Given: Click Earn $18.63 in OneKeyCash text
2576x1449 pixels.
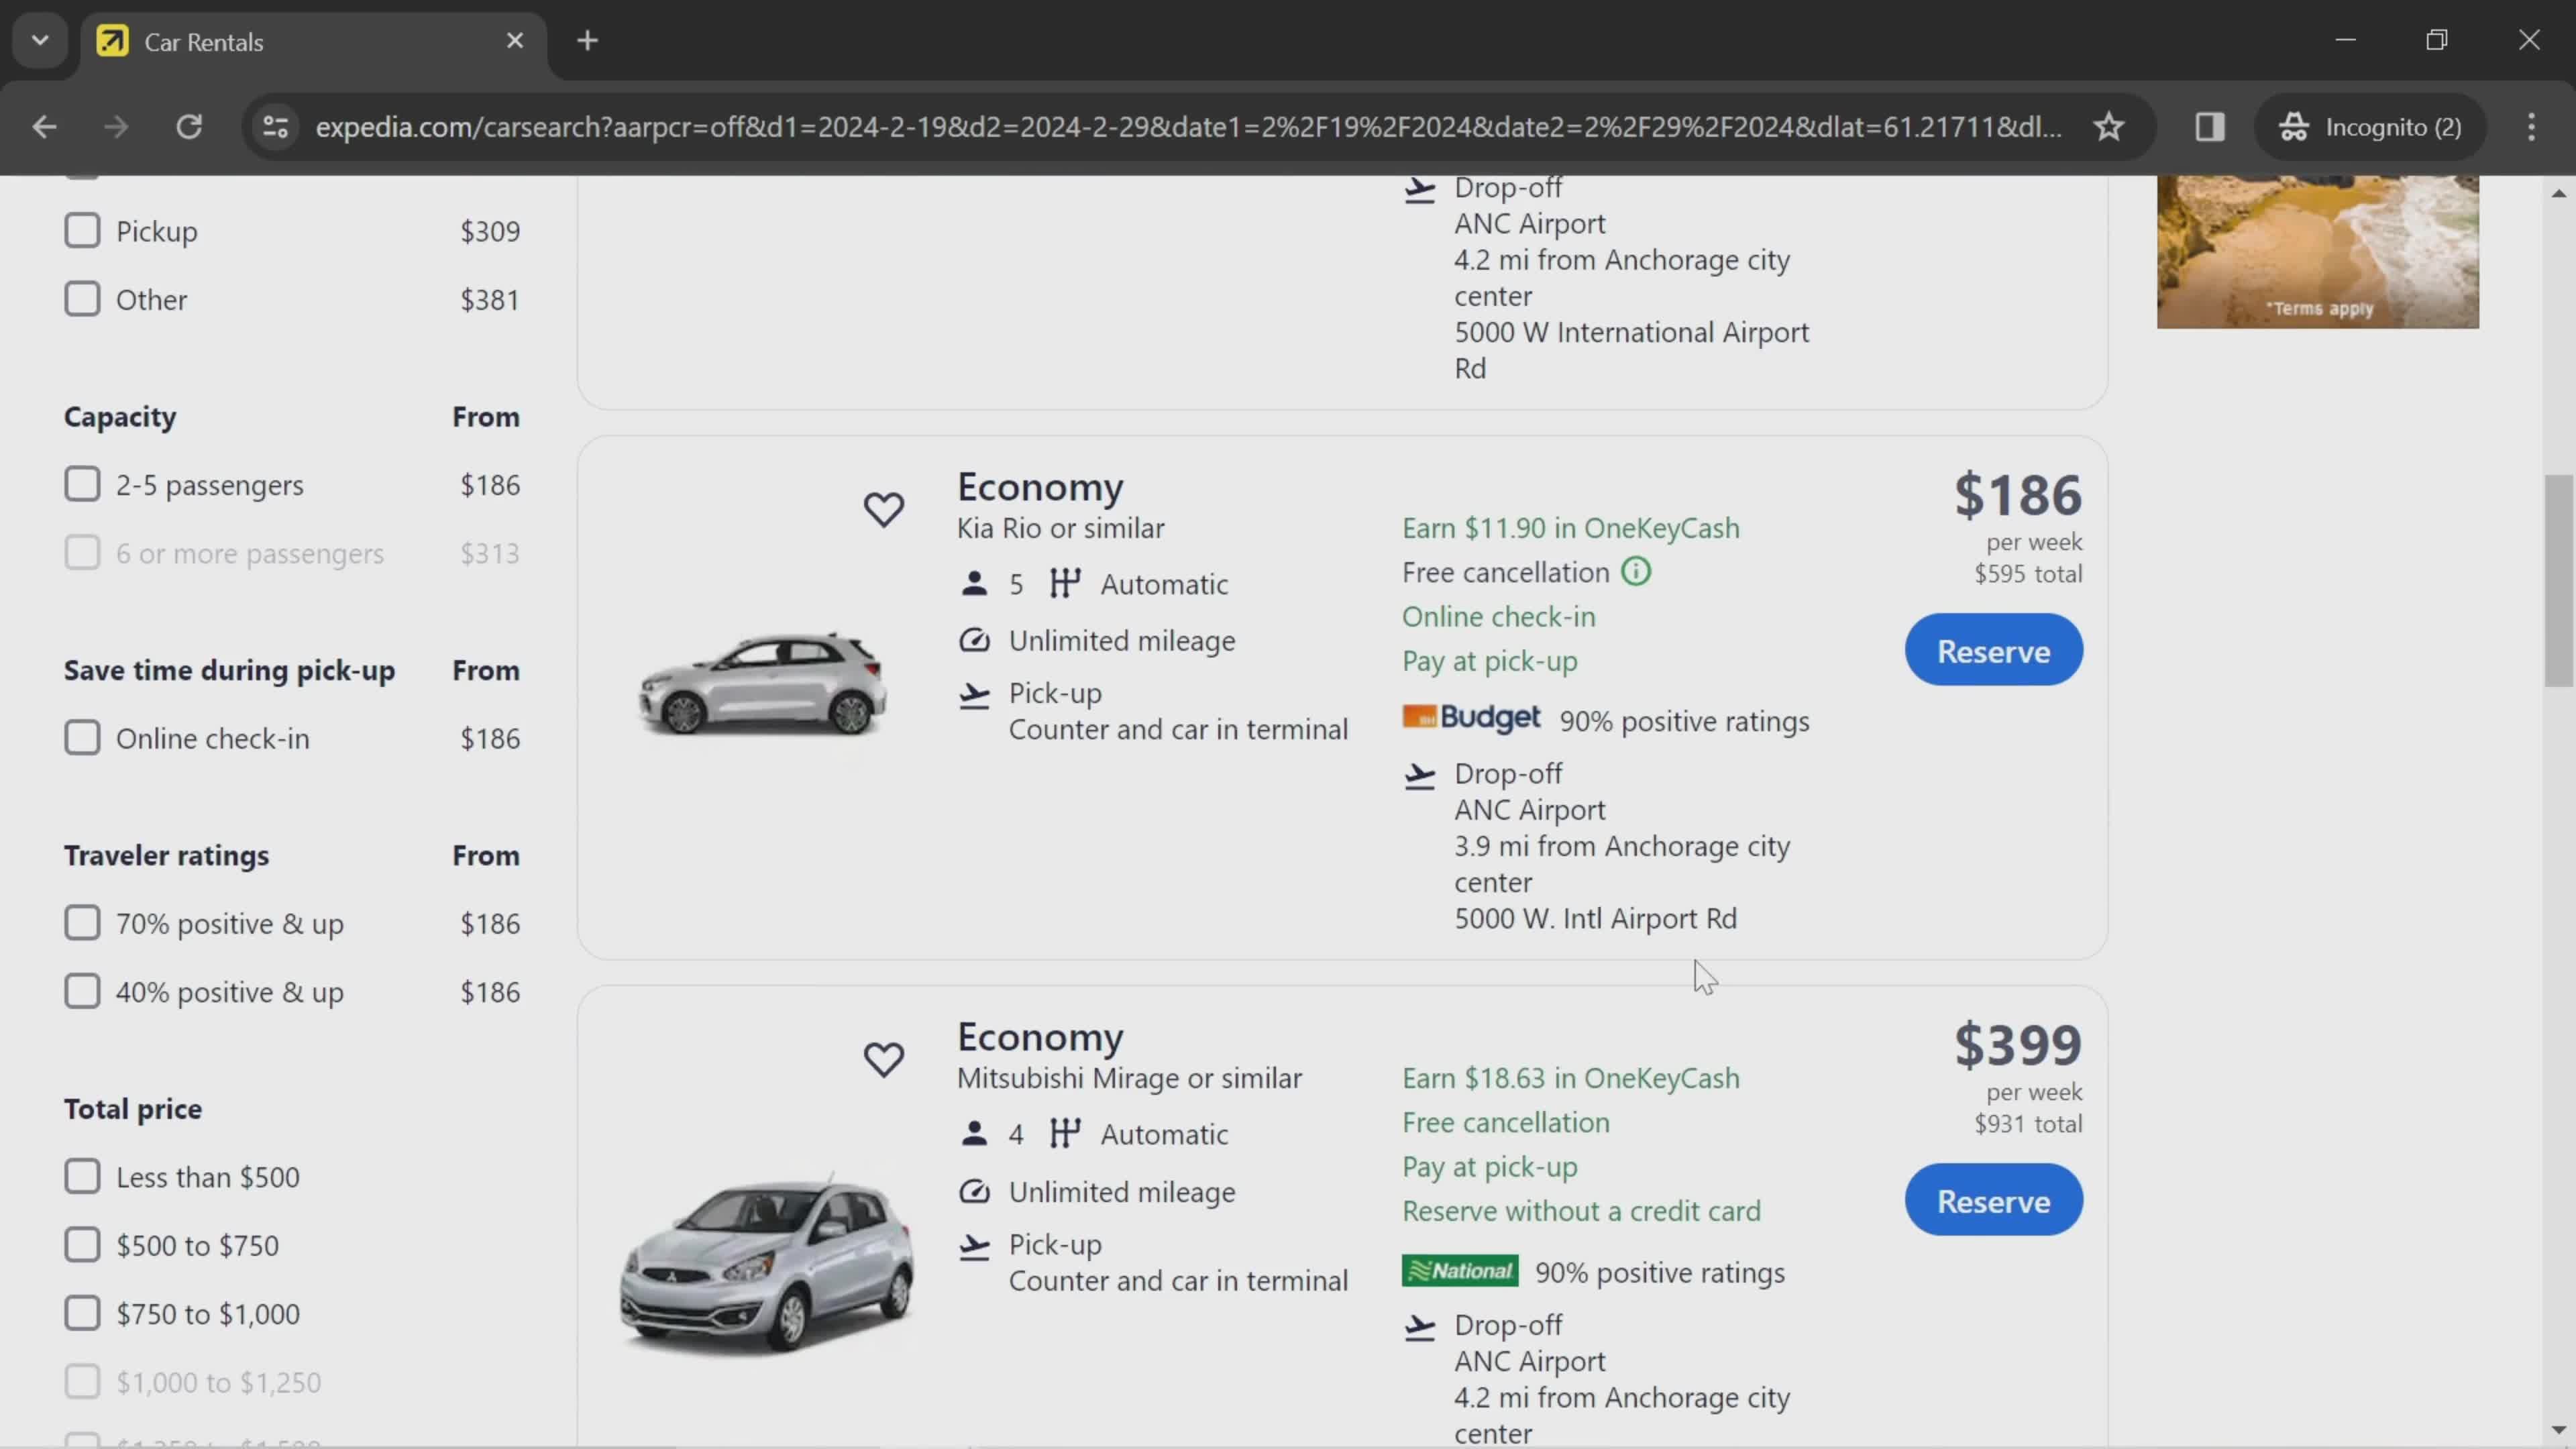Looking at the screenshot, I should click(1570, 1078).
